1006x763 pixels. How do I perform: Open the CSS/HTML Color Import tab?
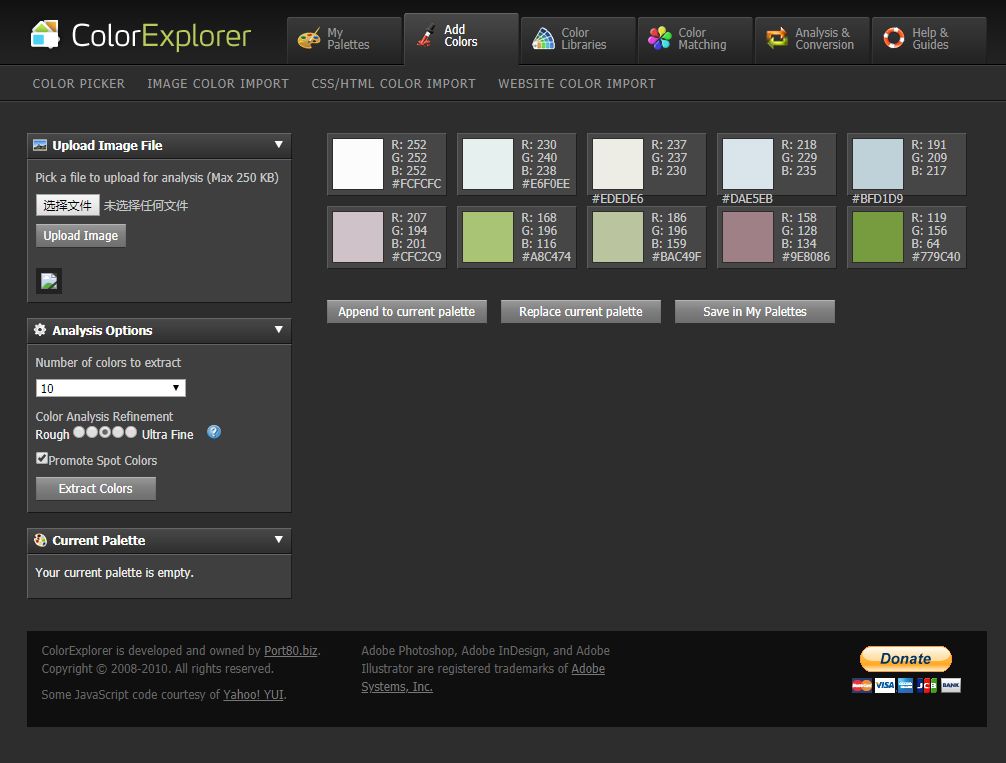pos(393,84)
